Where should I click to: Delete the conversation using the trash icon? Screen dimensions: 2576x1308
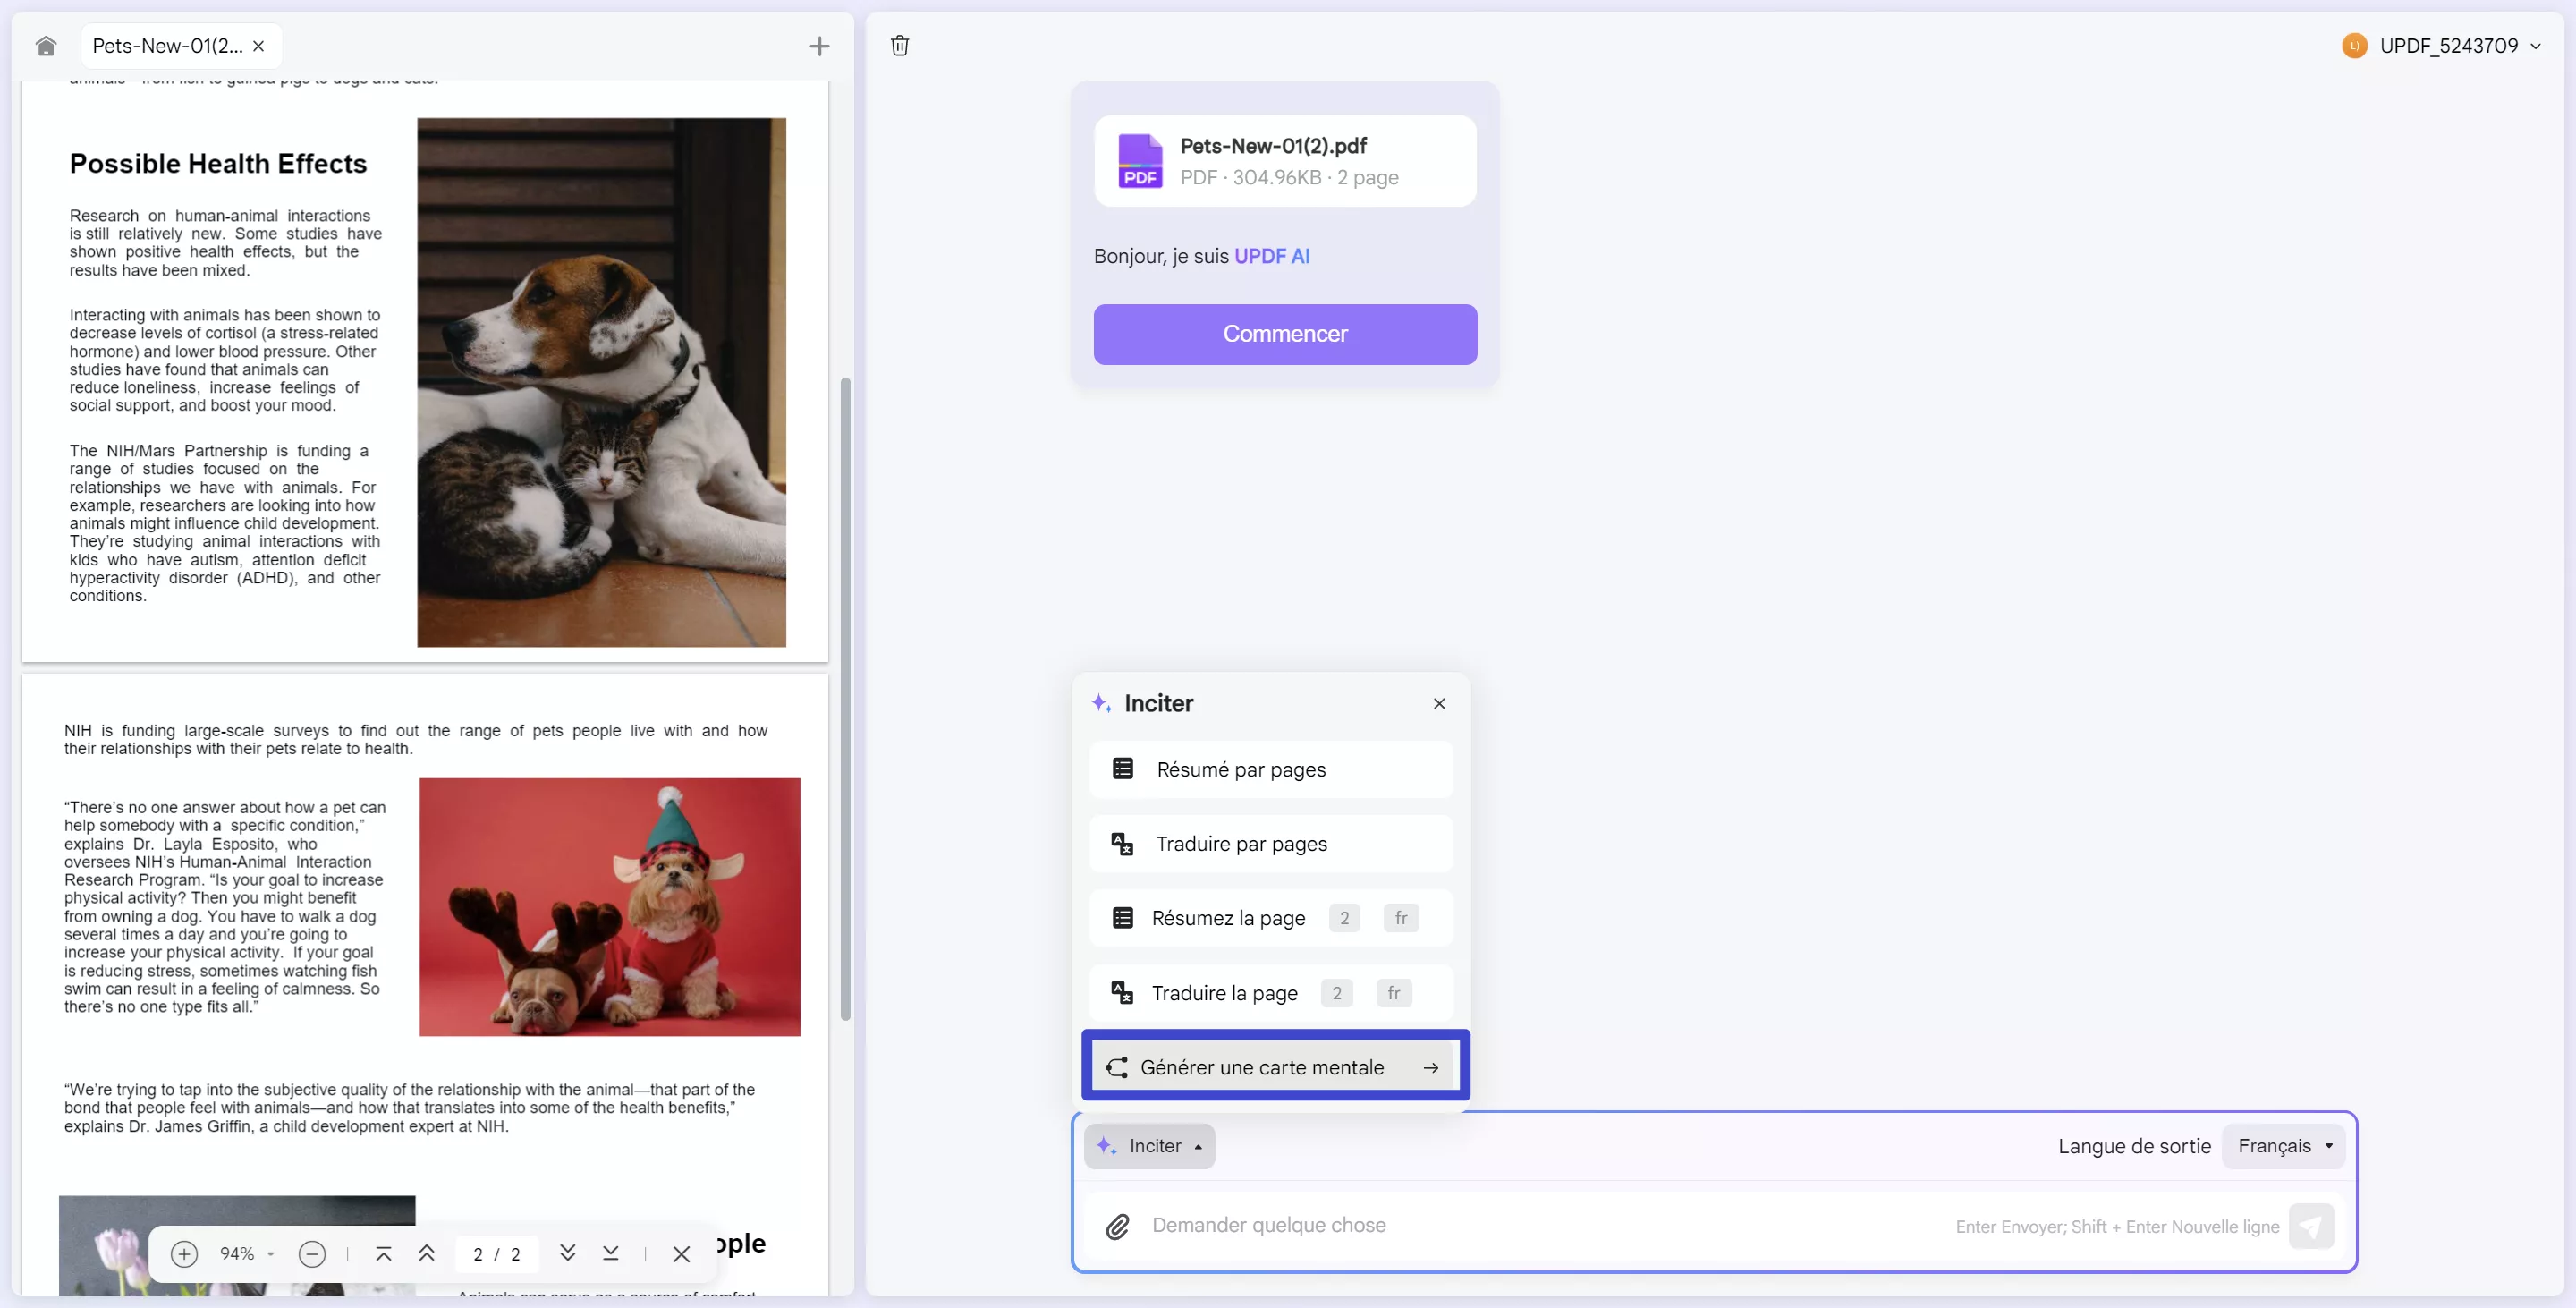(899, 45)
